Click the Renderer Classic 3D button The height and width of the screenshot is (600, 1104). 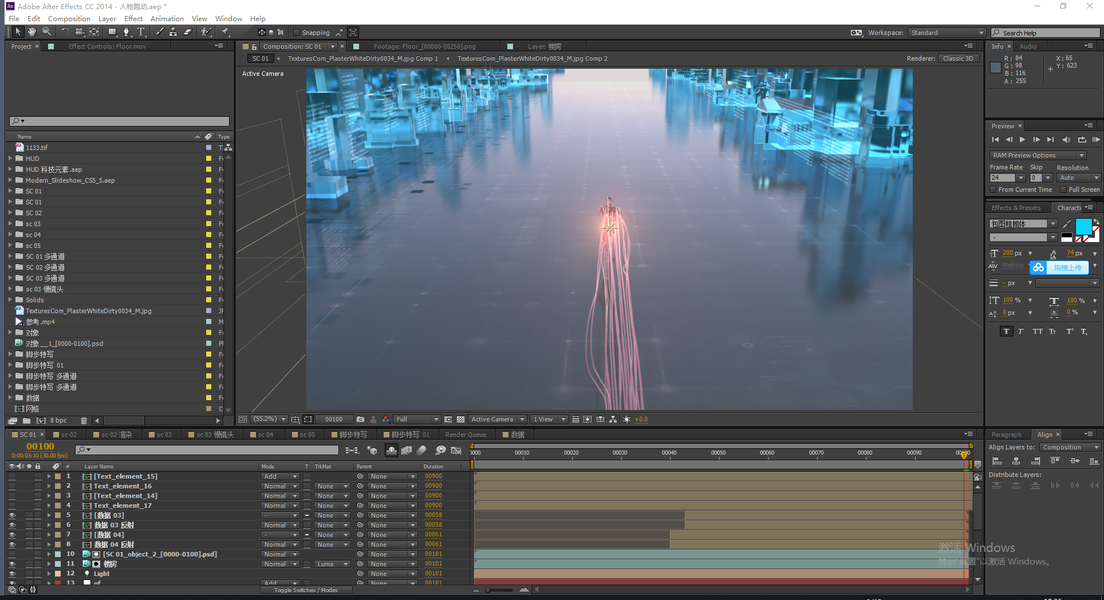click(958, 58)
